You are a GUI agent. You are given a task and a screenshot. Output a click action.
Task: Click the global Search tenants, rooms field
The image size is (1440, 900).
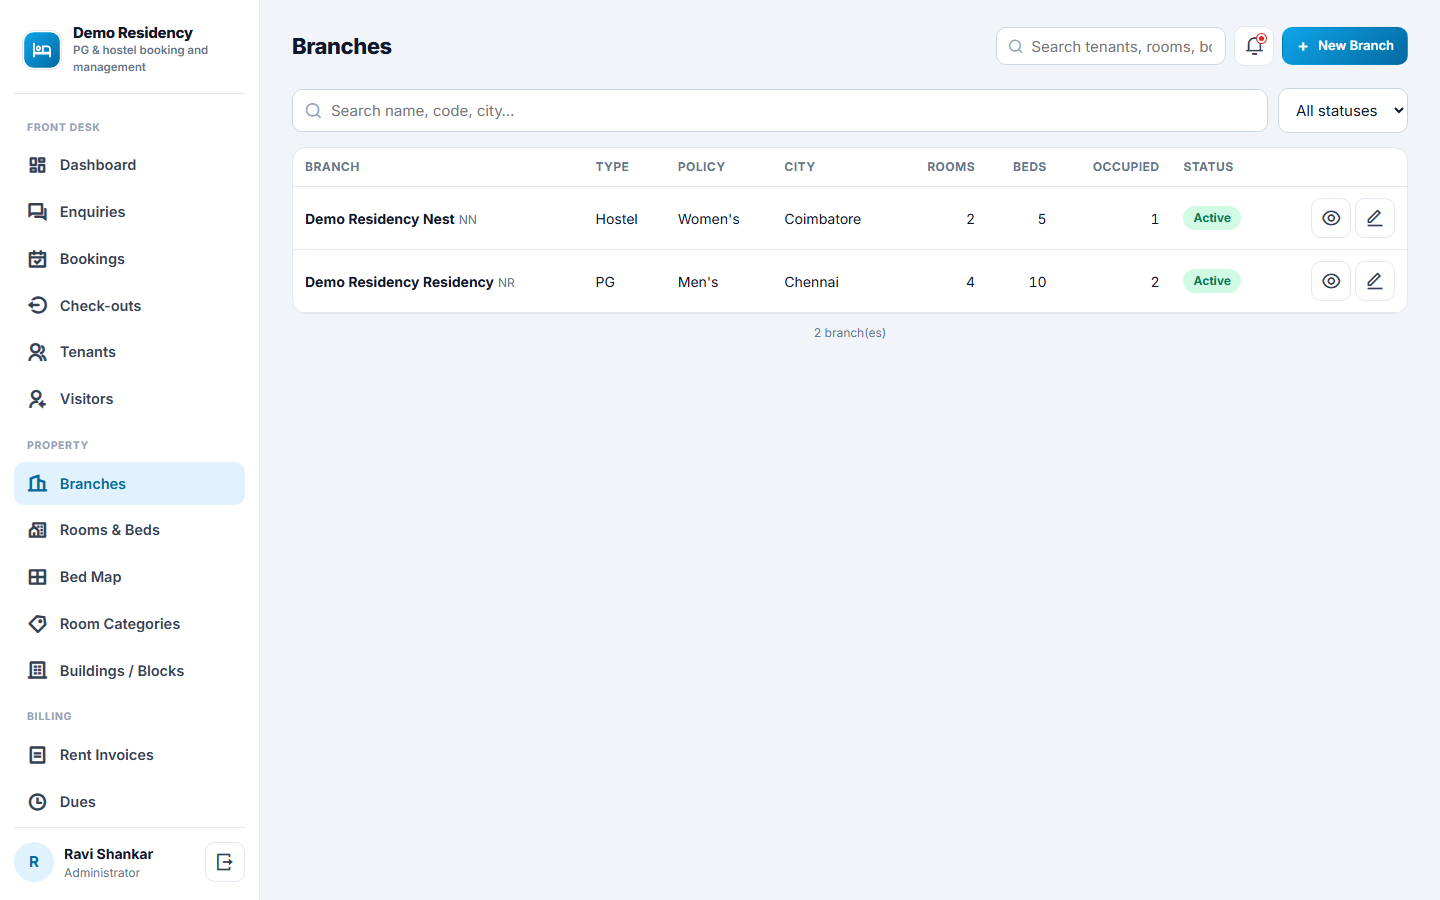pyautogui.click(x=1111, y=46)
